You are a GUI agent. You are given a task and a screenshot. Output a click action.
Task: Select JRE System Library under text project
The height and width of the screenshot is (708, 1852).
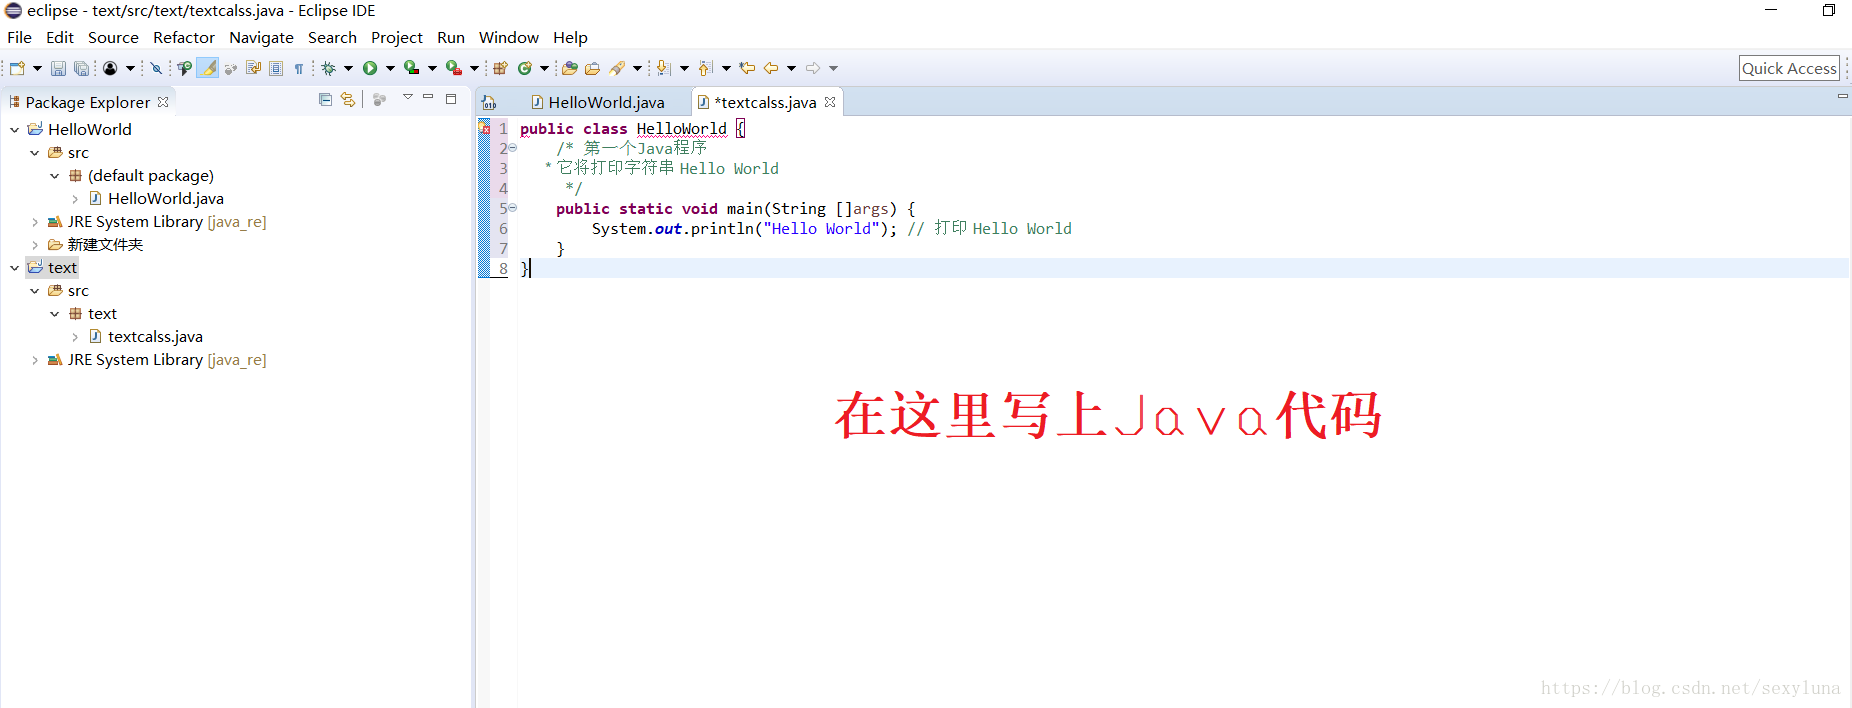tap(167, 360)
